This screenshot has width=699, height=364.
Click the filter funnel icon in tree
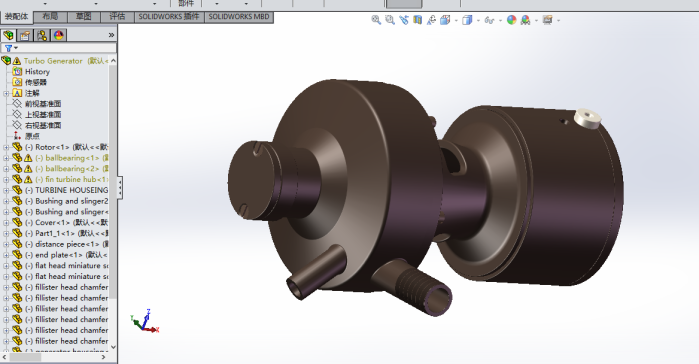tap(8, 48)
